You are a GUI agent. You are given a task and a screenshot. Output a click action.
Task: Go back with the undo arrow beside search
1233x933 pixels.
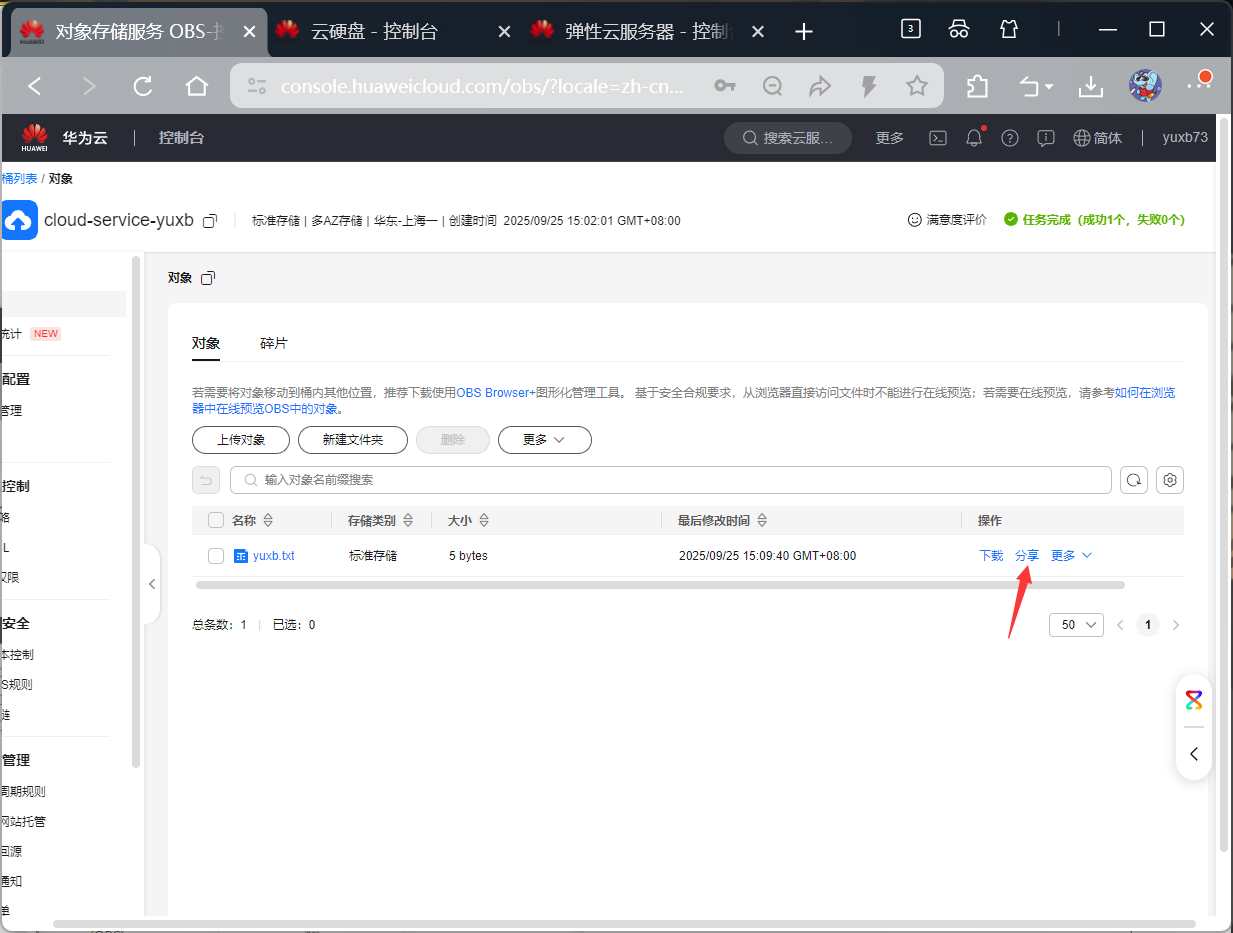click(x=206, y=480)
